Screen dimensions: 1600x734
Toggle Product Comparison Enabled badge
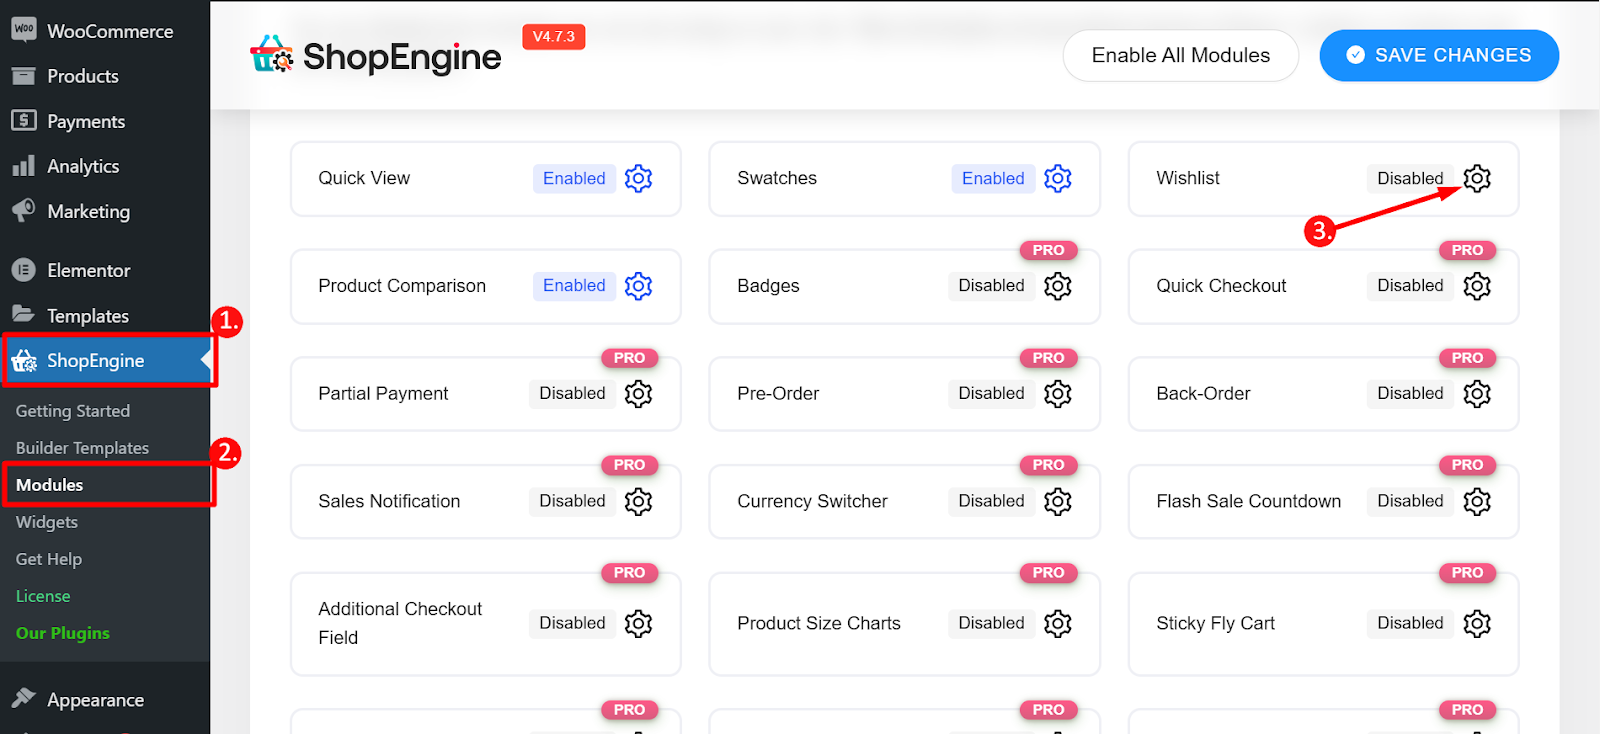pos(574,286)
